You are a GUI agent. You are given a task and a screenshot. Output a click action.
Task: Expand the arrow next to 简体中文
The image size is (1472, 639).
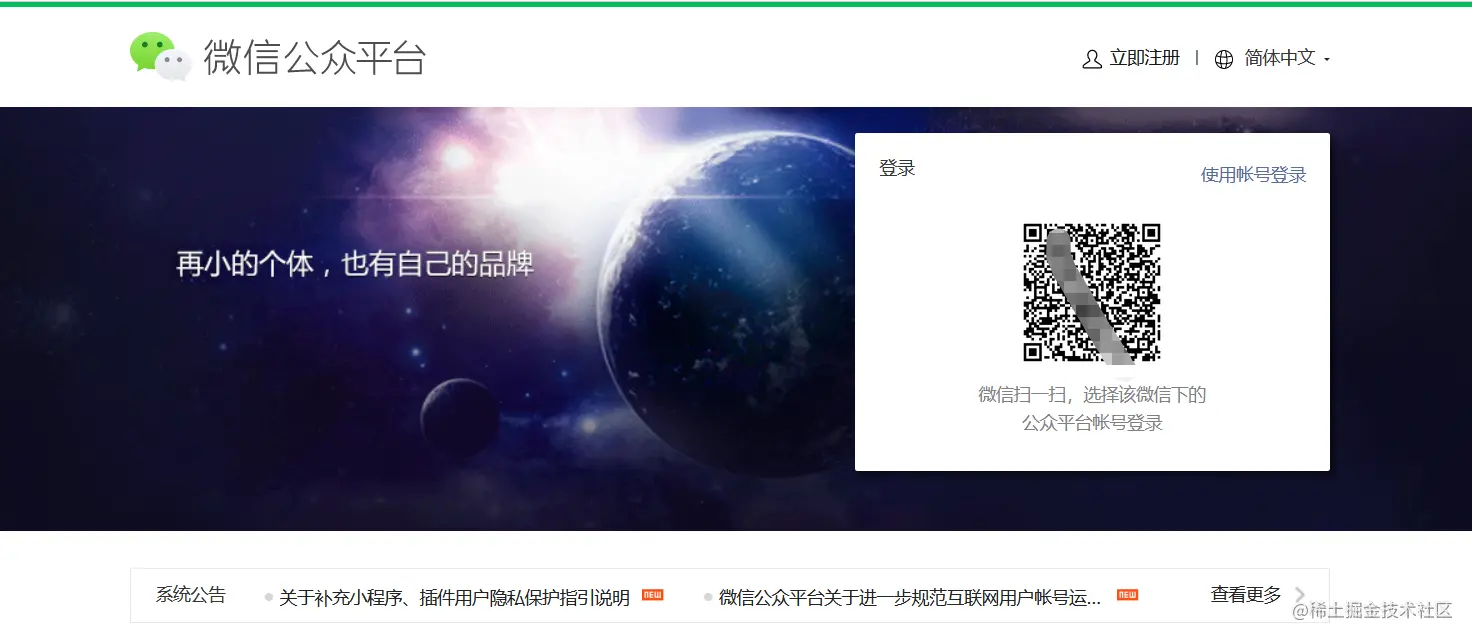pos(1326,60)
